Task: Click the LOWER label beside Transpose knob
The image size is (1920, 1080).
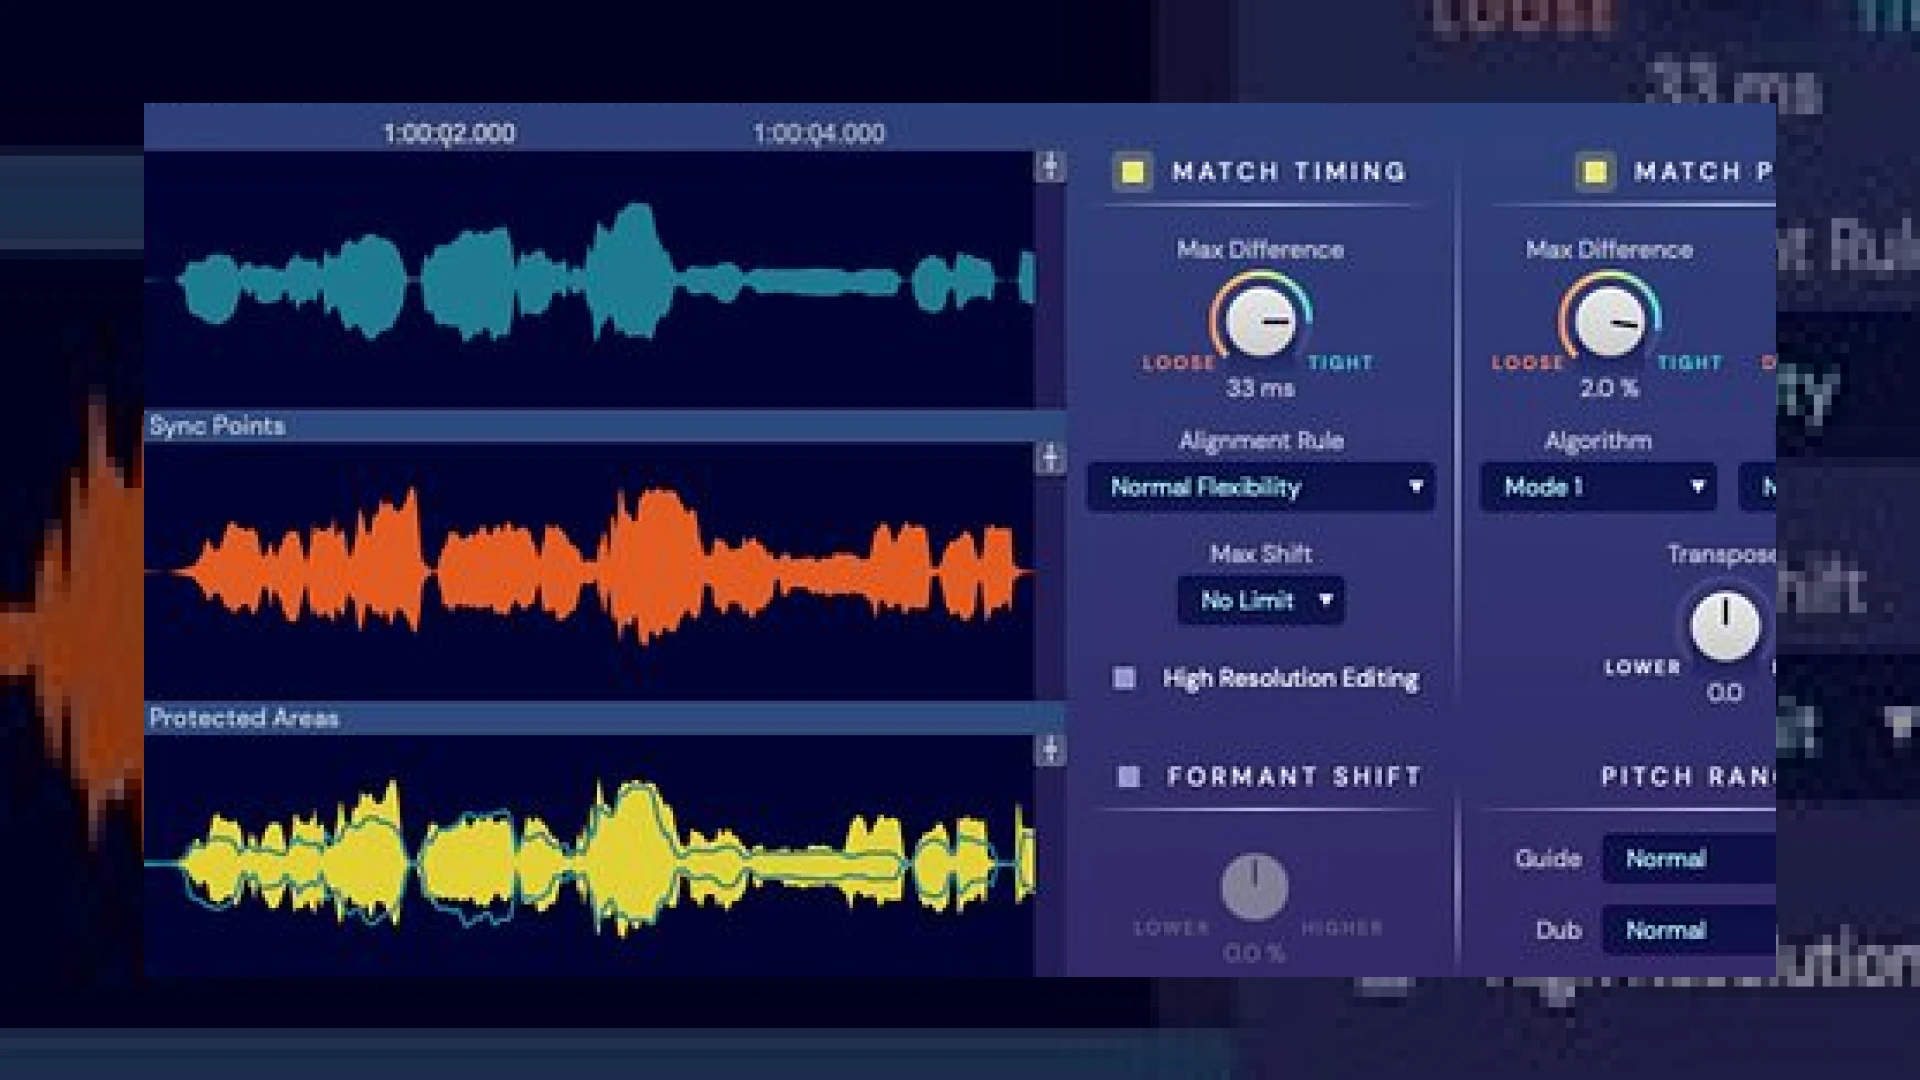Action: [x=1642, y=667]
